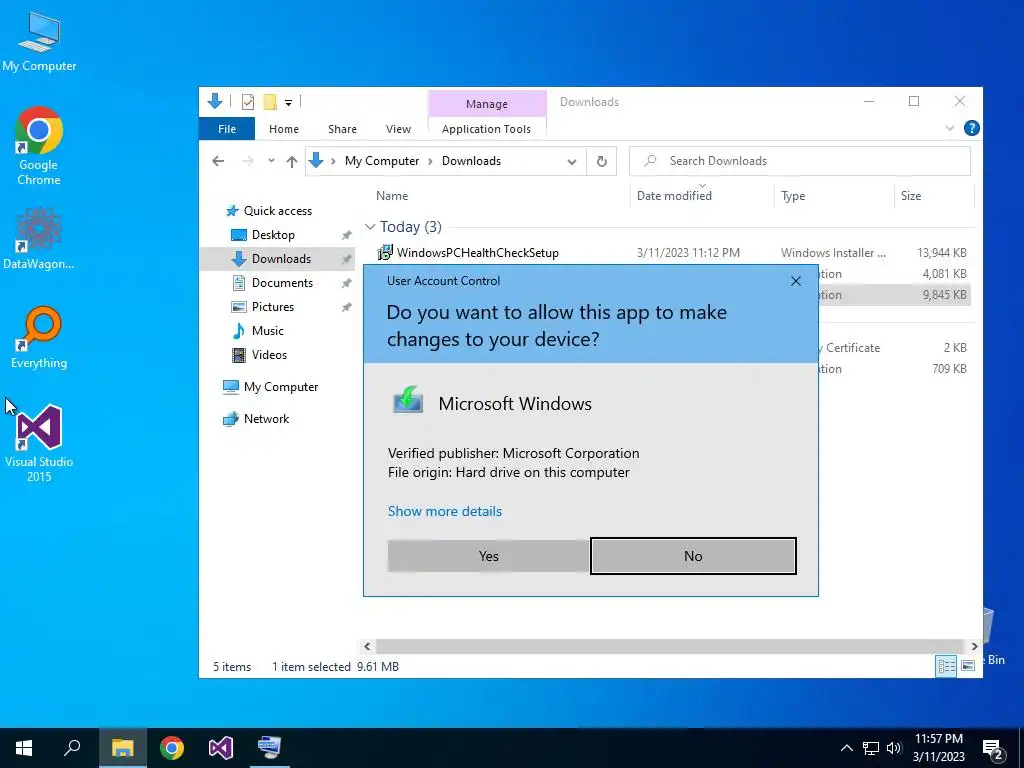Select the Manage contextual tab
This screenshot has width=1024, height=768.
pyautogui.click(x=487, y=104)
